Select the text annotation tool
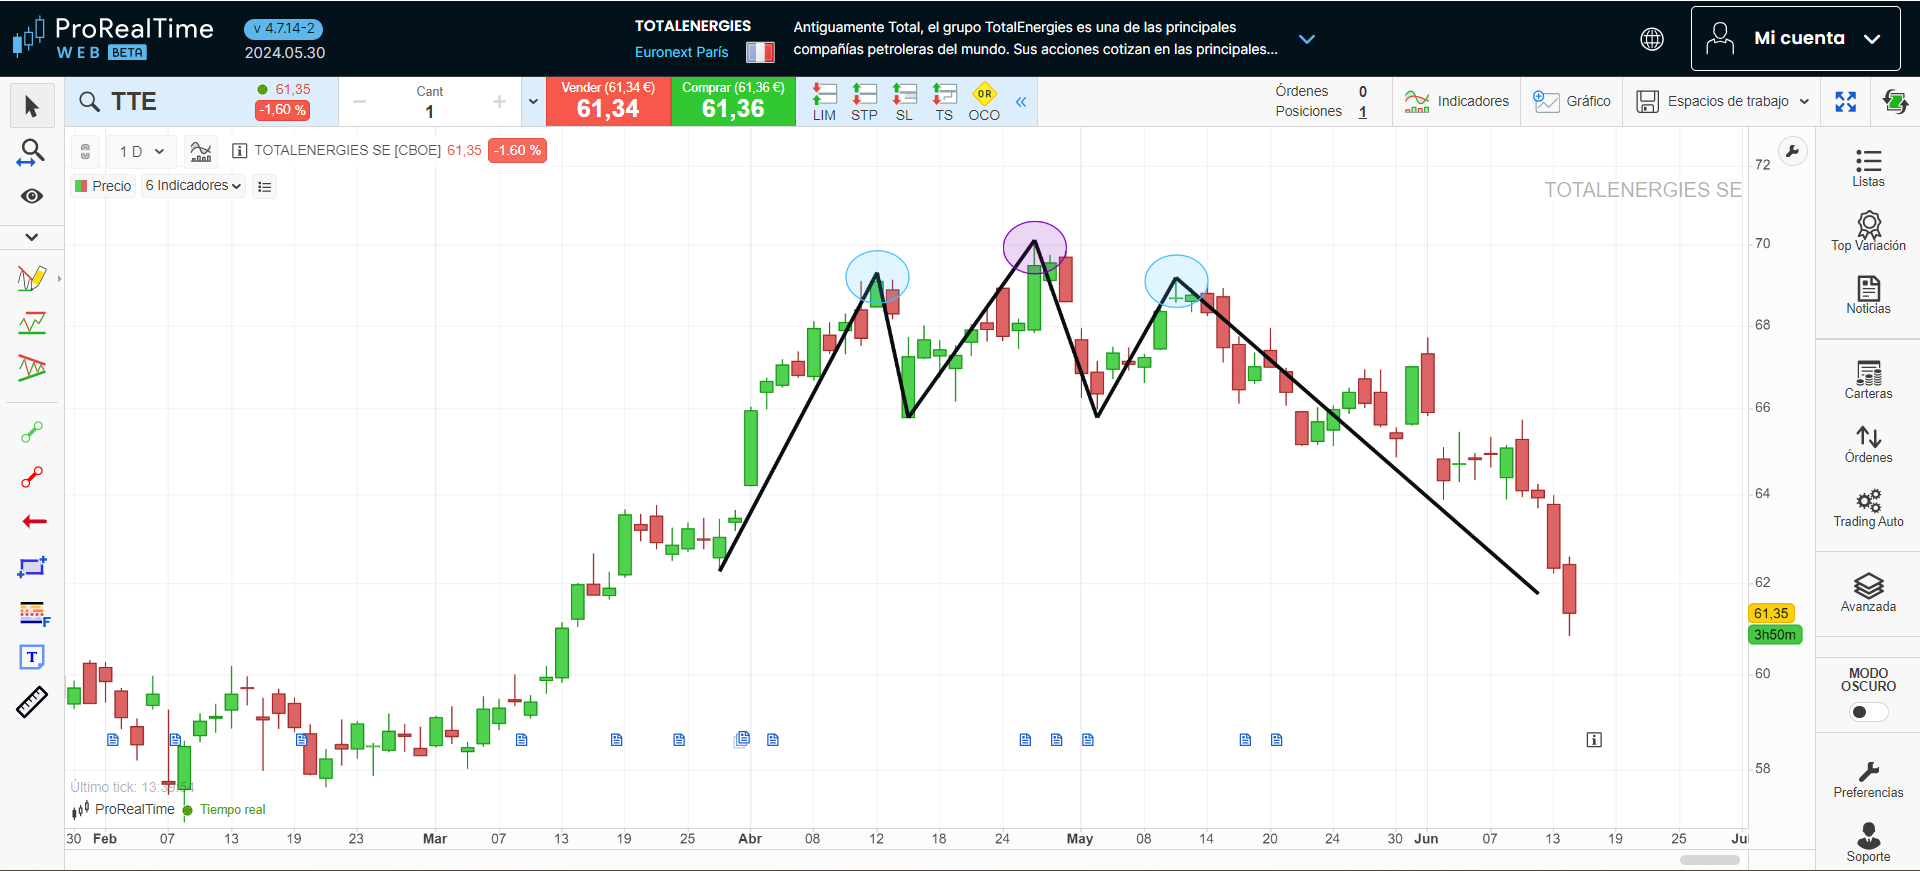This screenshot has height=871, width=1920. 32,657
